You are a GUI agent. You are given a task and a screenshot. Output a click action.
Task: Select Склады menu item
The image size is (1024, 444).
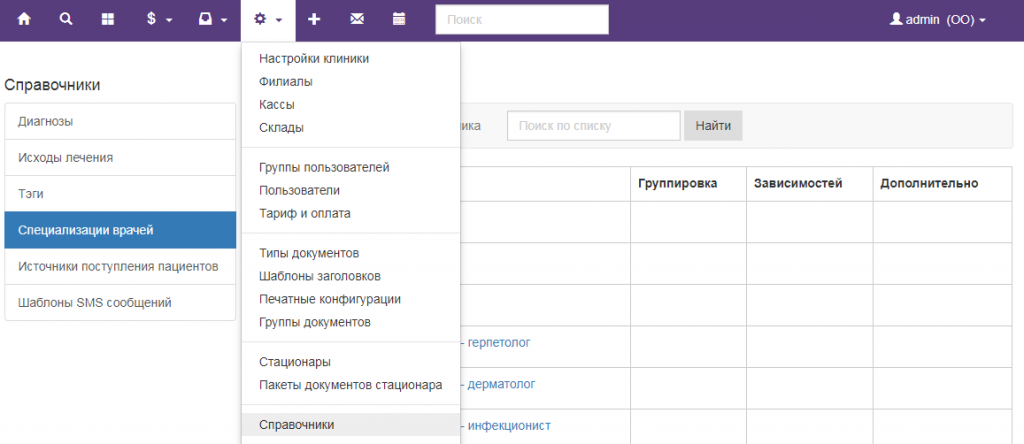[351, 127]
